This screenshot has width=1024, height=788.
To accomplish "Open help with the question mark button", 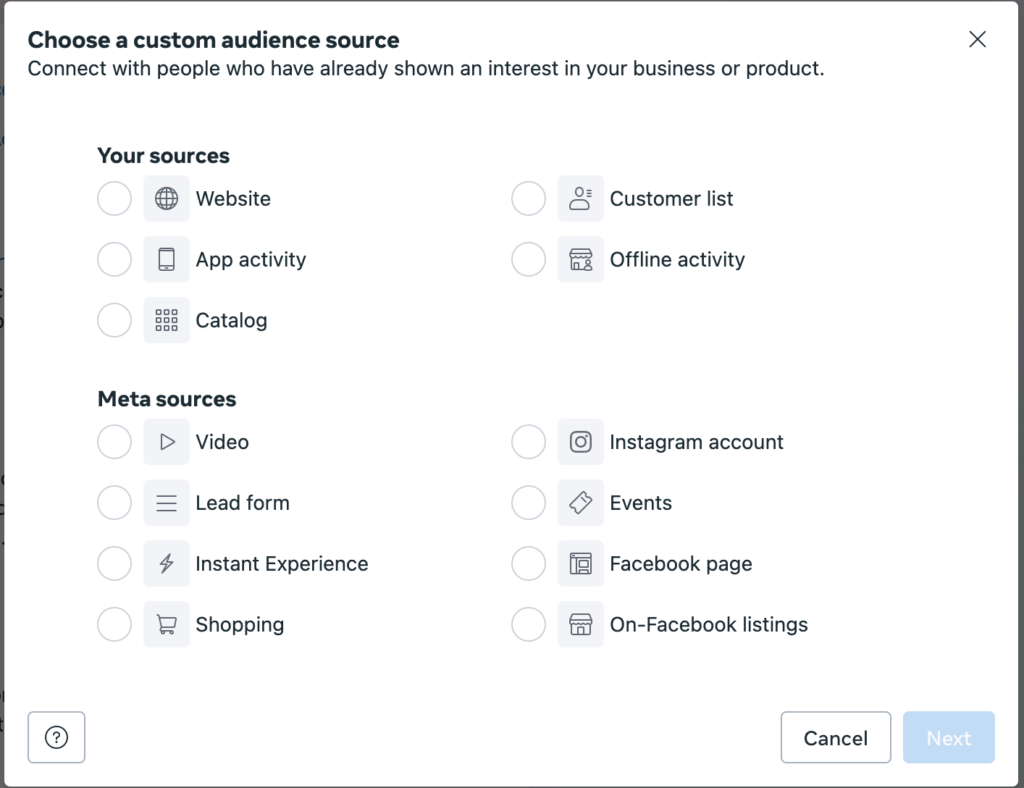I will [x=57, y=738].
